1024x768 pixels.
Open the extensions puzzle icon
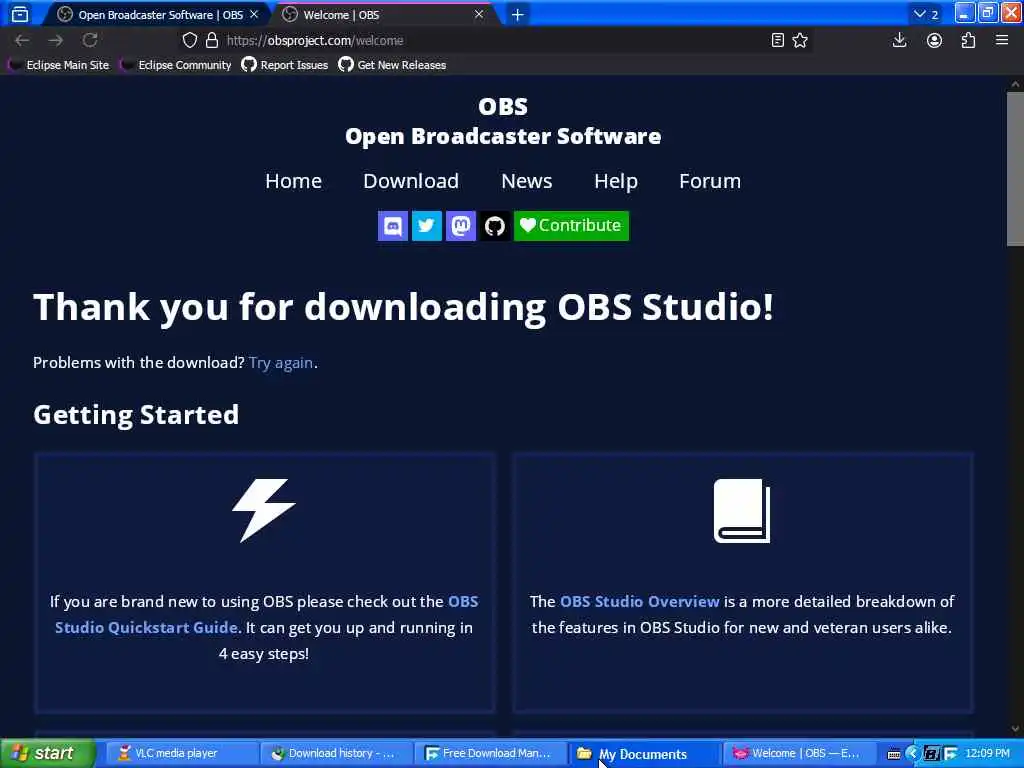click(968, 40)
